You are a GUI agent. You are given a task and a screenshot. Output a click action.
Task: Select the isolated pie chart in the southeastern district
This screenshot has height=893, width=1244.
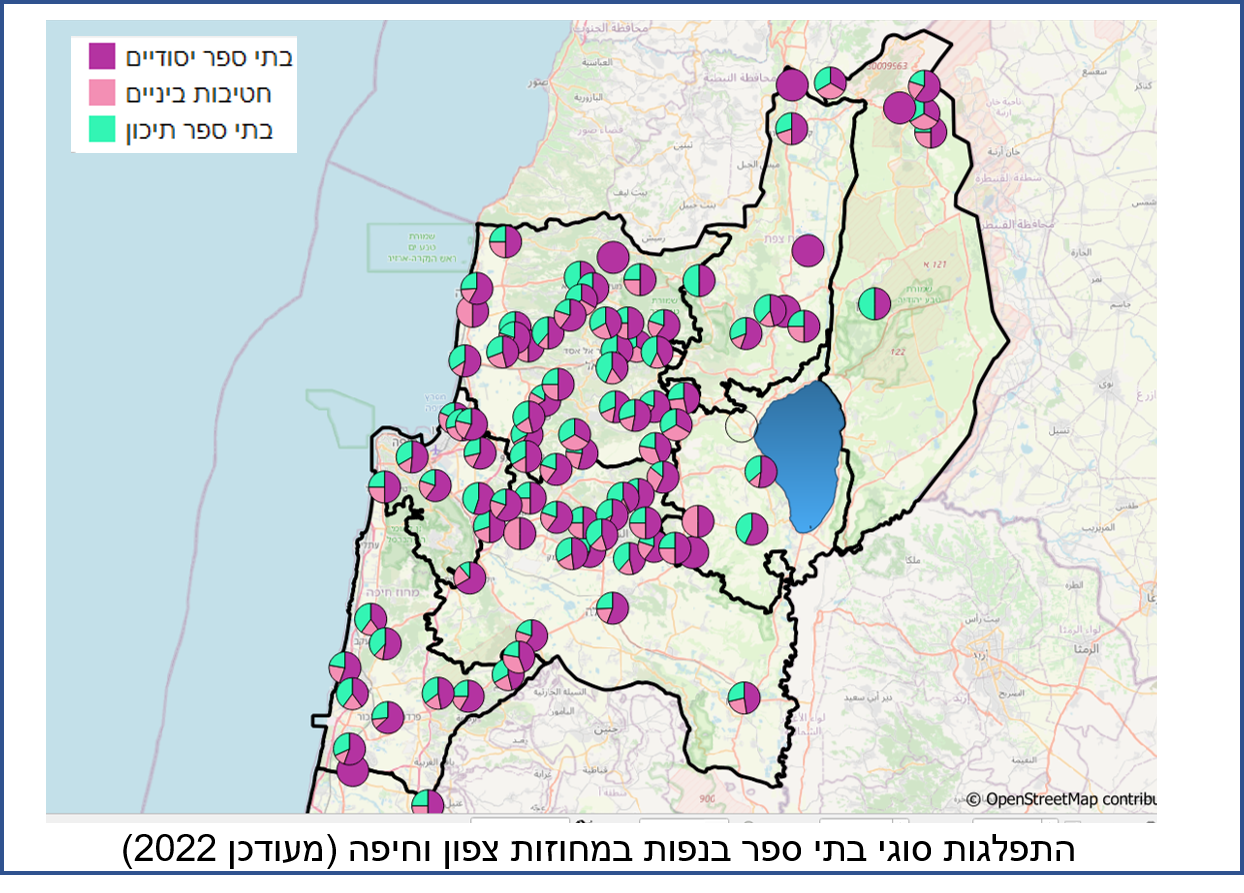743,697
